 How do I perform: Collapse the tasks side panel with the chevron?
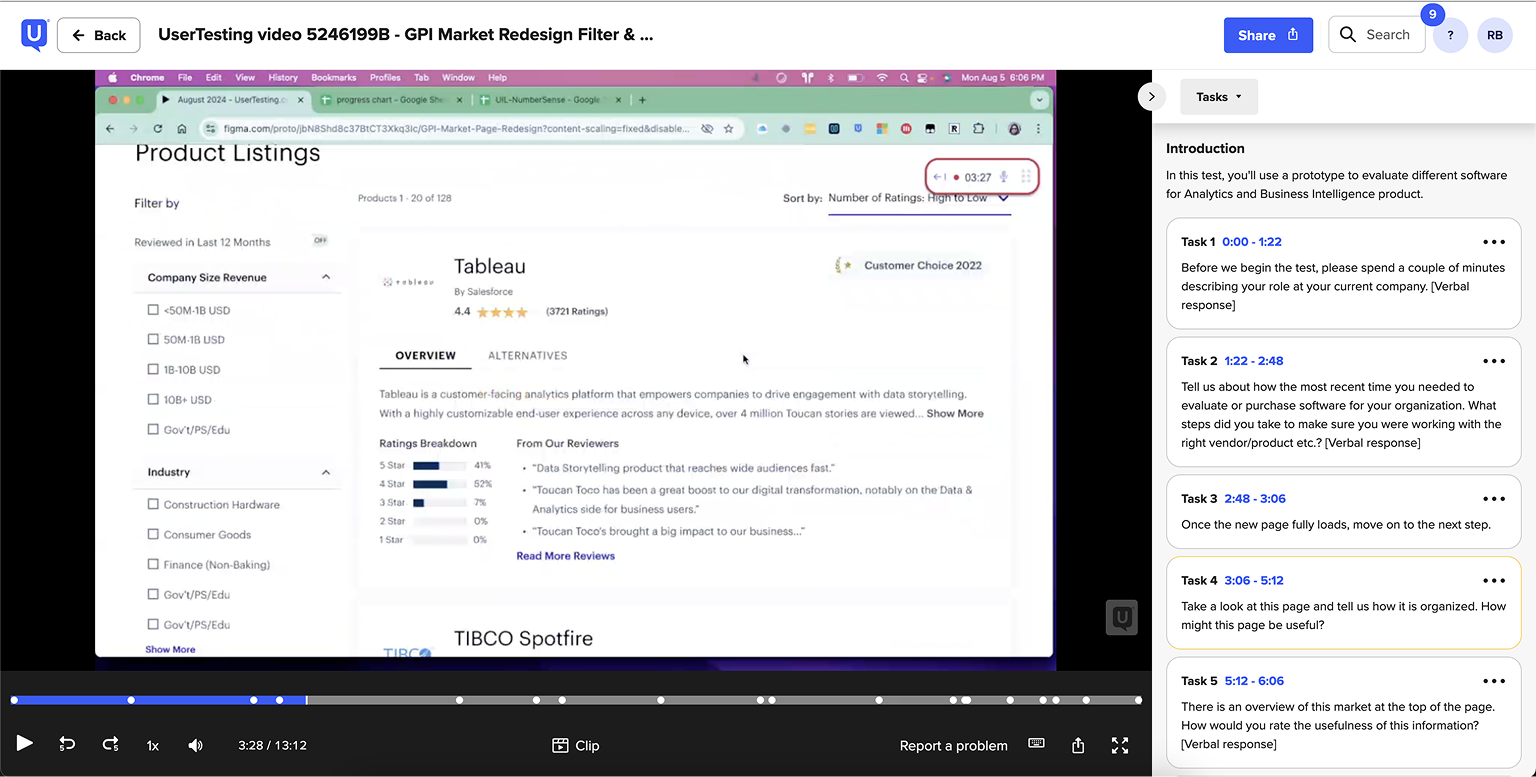click(x=1151, y=97)
